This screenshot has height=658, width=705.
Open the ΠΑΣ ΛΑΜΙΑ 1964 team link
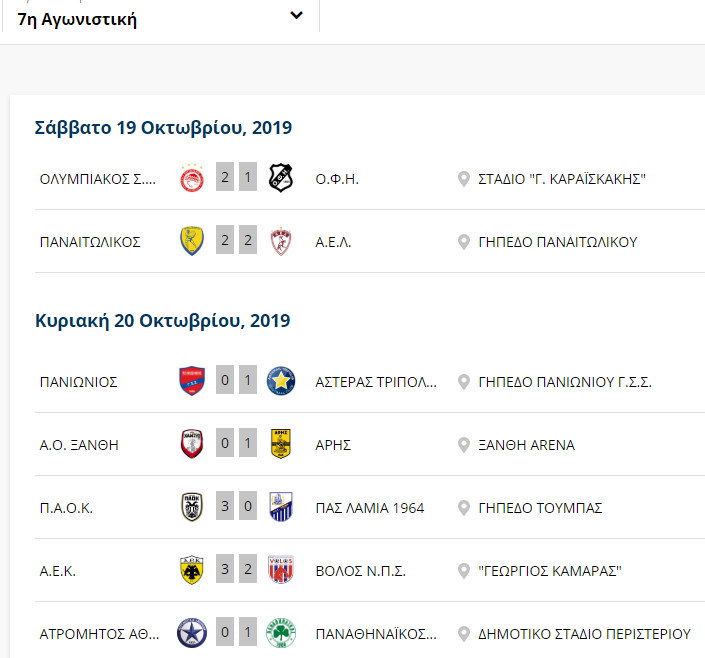tap(370, 508)
